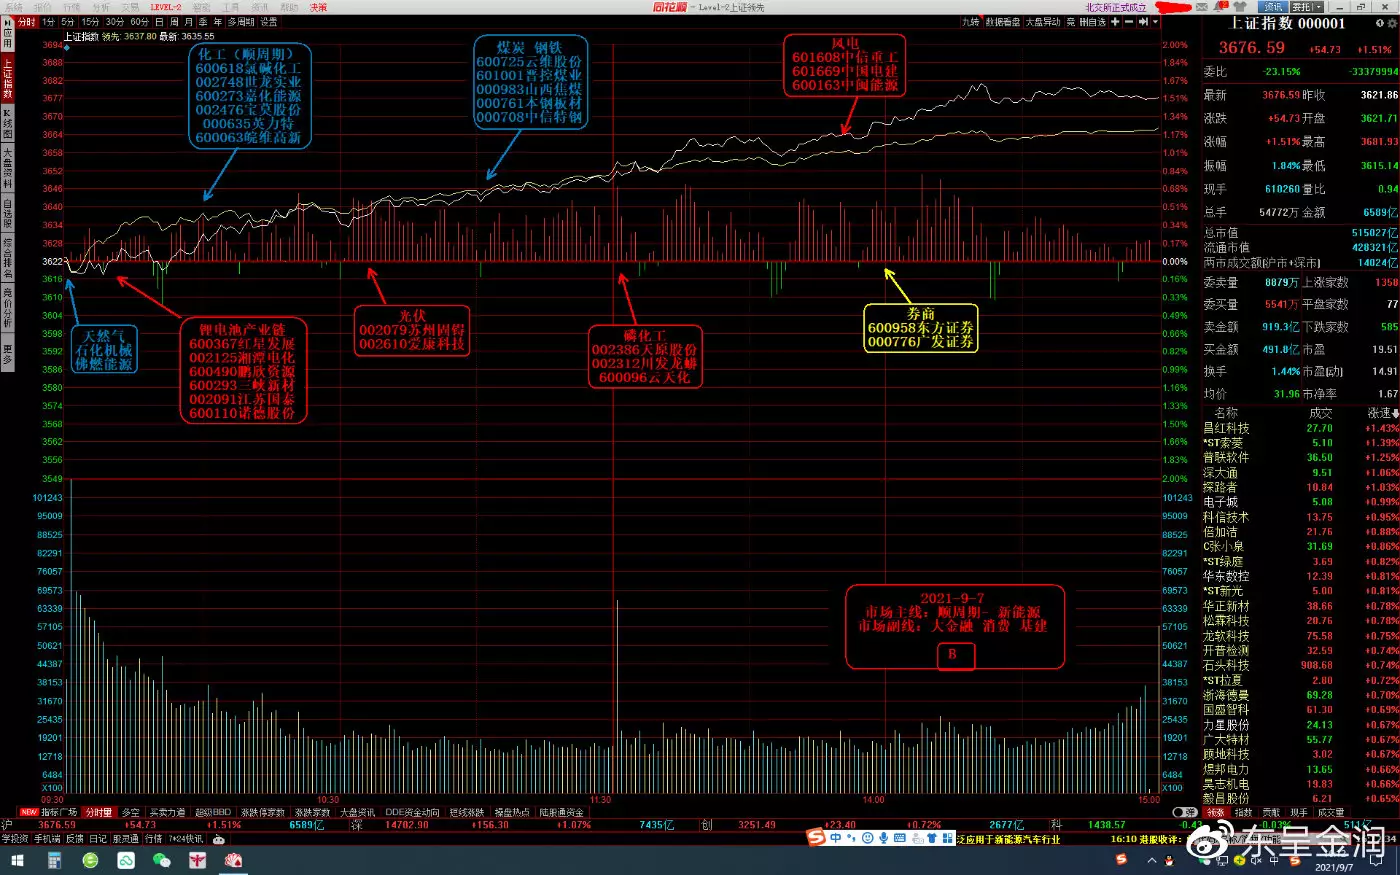1400x875 pixels.
Task: Open 设置 in chart toolbar
Action: click(269, 22)
